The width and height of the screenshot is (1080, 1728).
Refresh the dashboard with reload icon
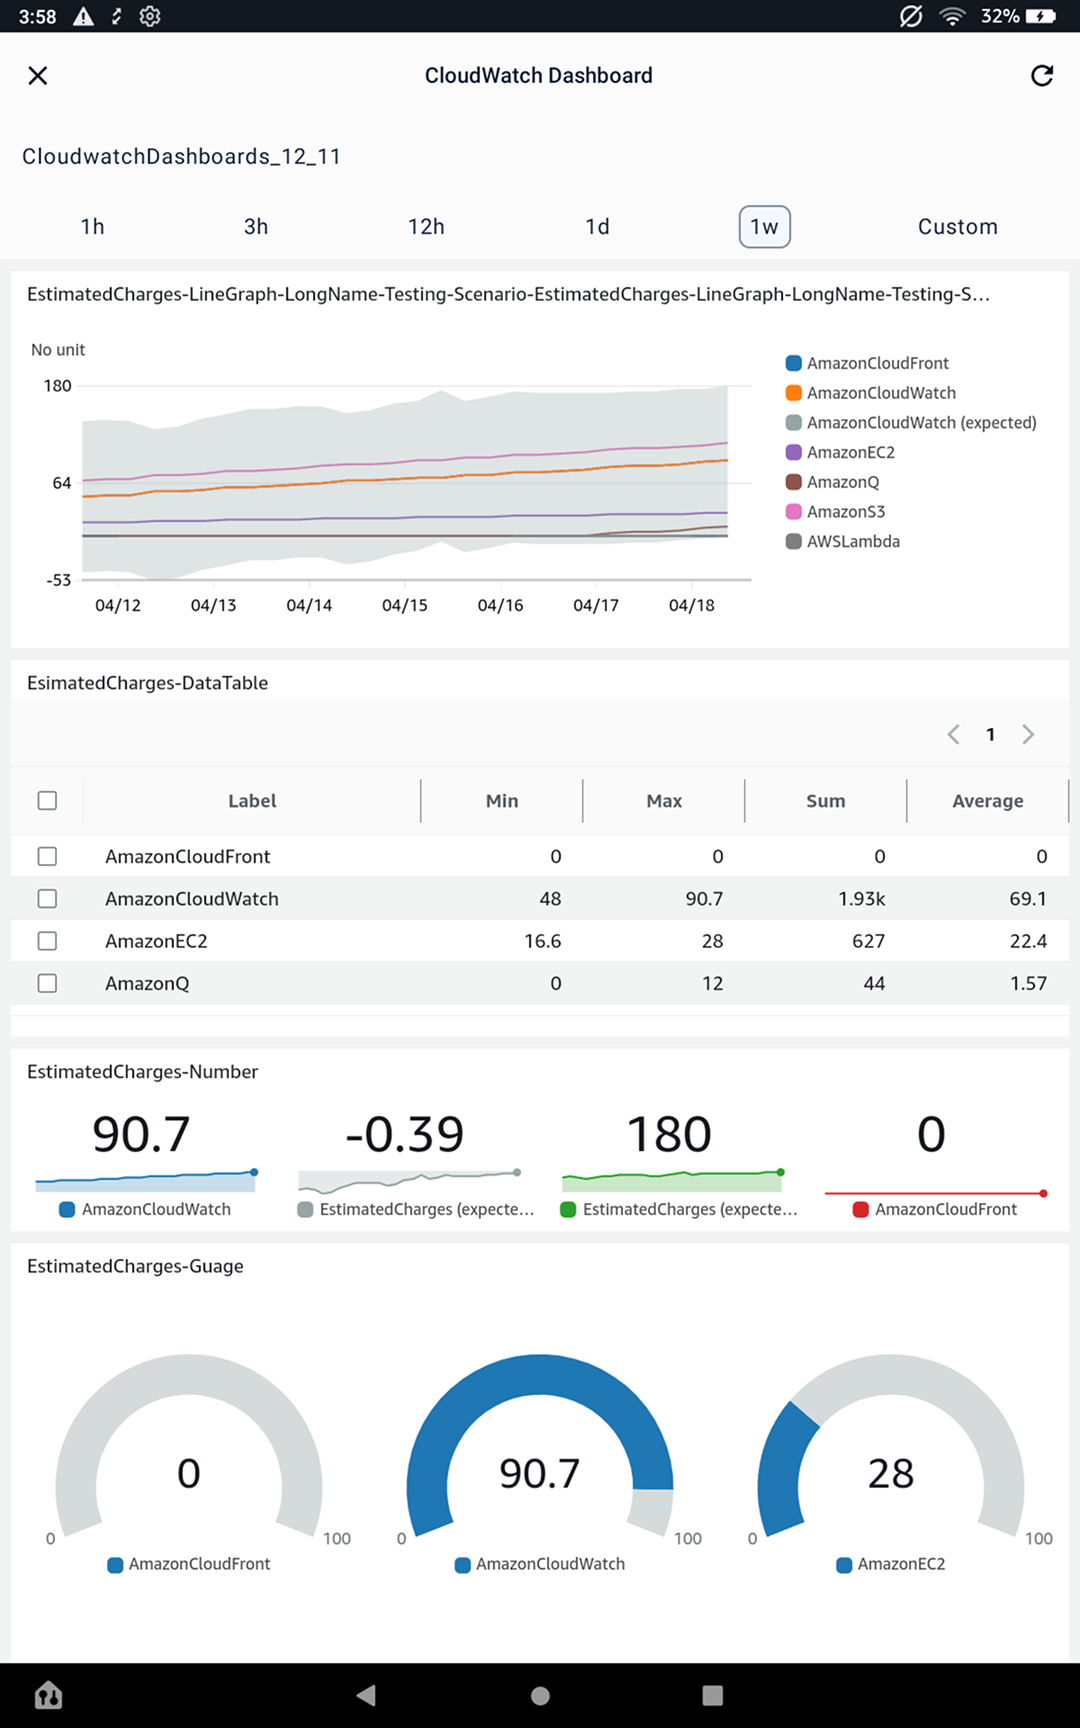(x=1042, y=76)
